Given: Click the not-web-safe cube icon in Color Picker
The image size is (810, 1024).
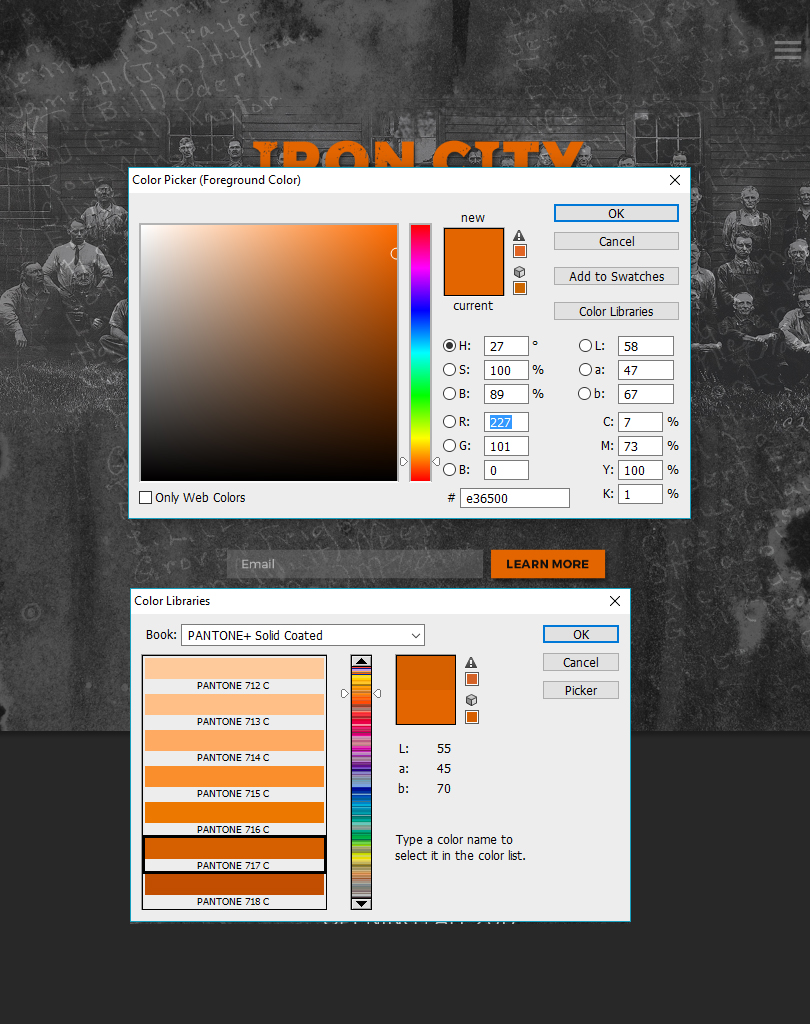Looking at the screenshot, I should pos(519,272).
